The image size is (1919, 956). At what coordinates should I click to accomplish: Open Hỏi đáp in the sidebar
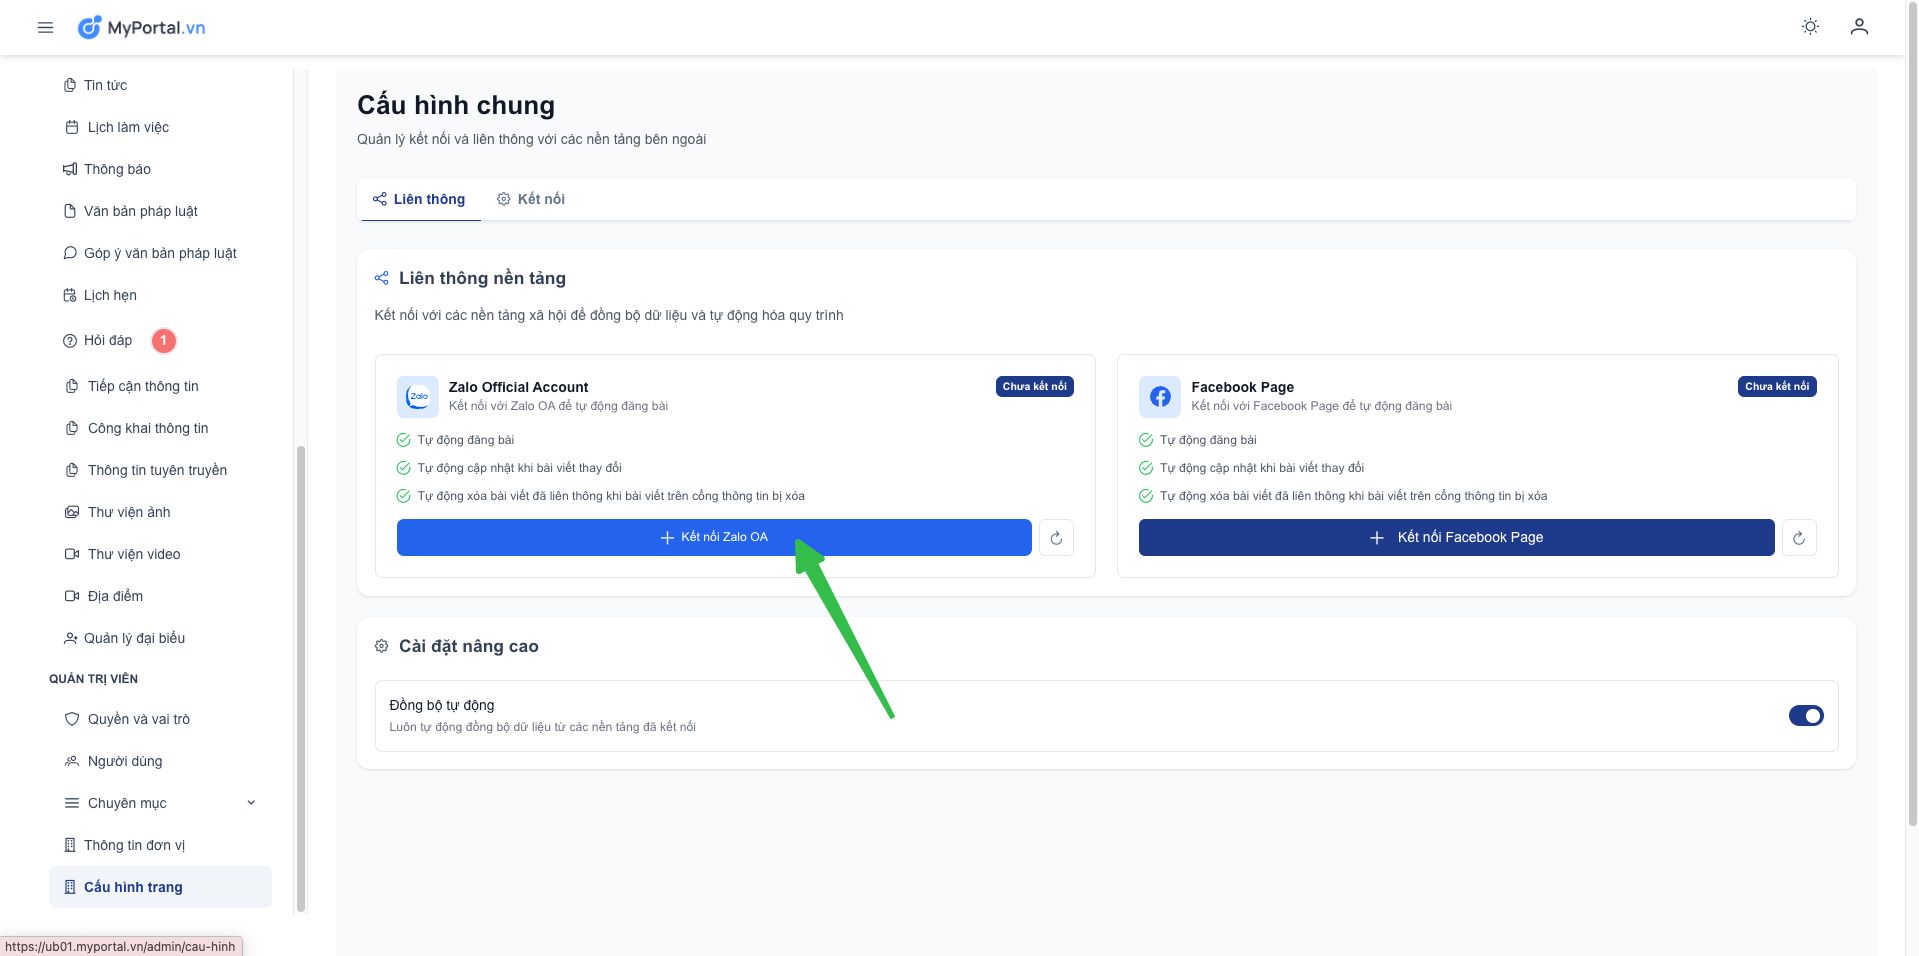(x=108, y=341)
